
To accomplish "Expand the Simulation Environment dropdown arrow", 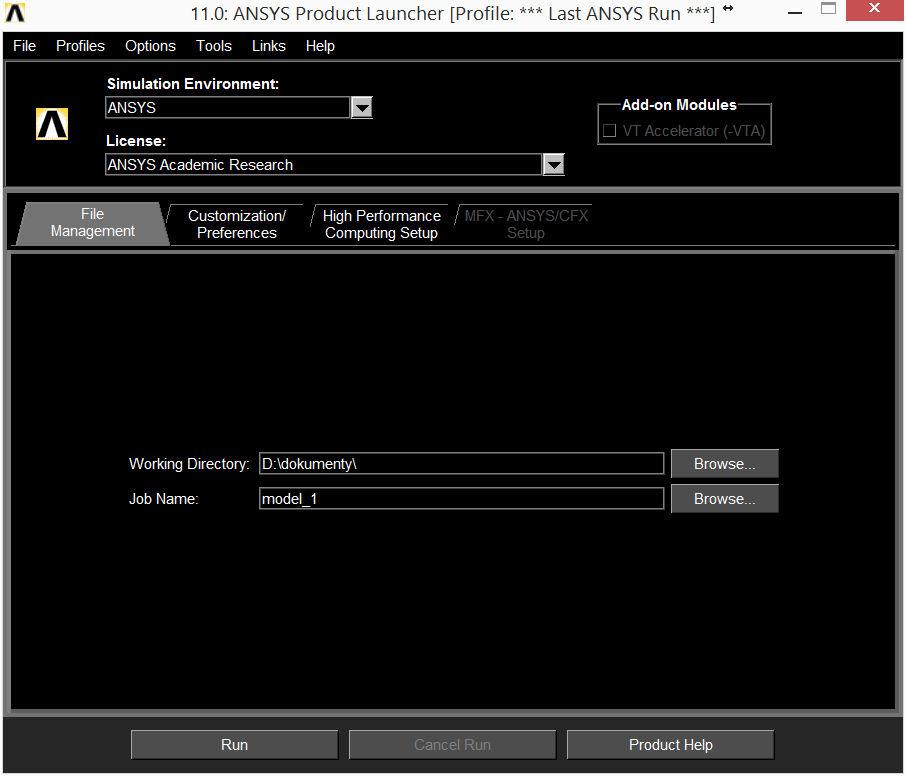I will (362, 107).
